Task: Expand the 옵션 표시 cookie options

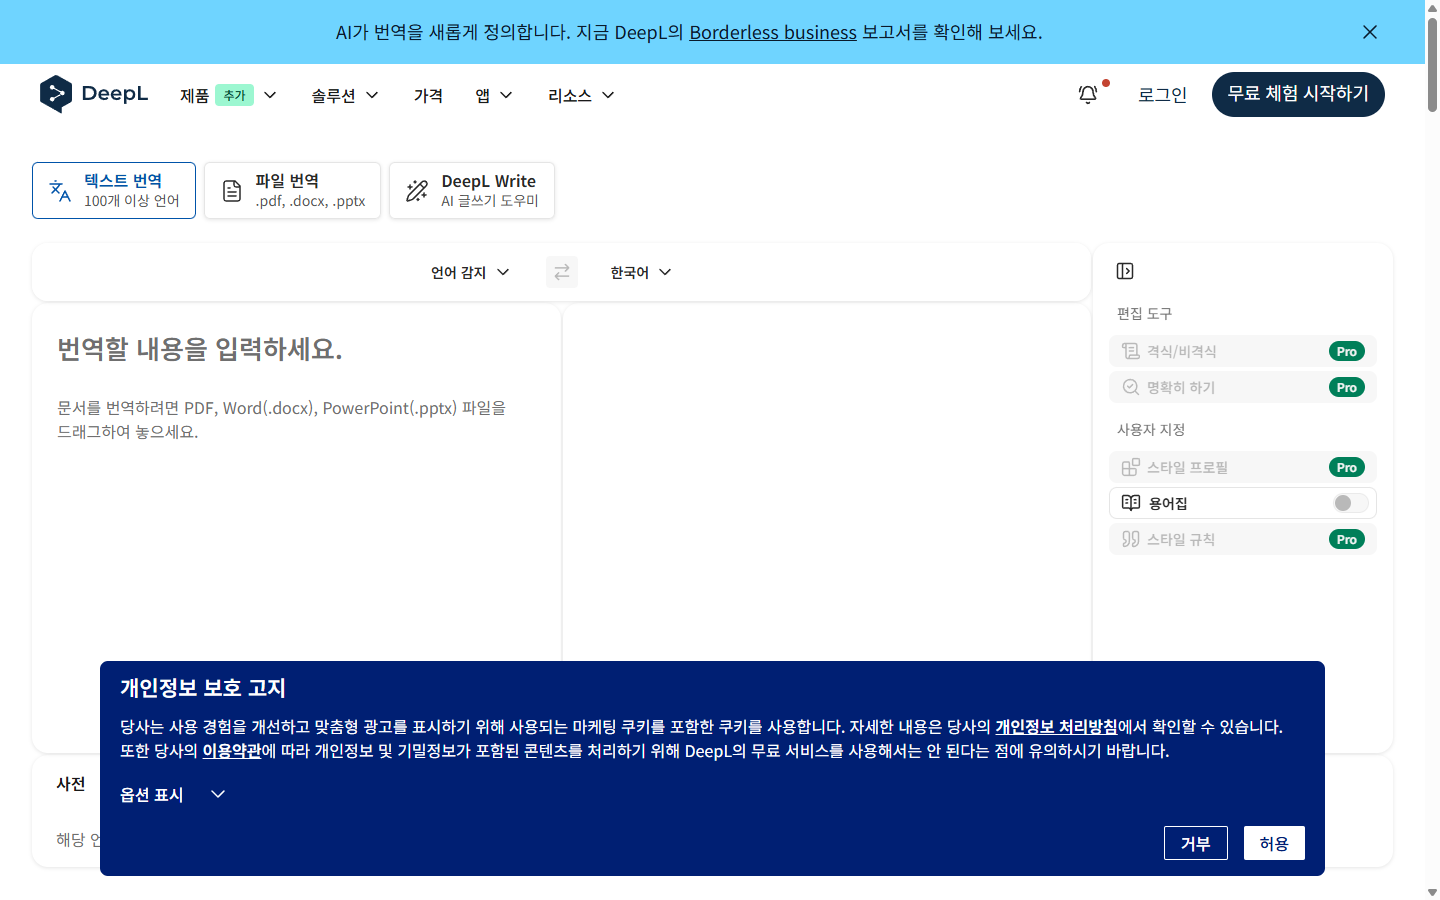Action: tap(172, 794)
